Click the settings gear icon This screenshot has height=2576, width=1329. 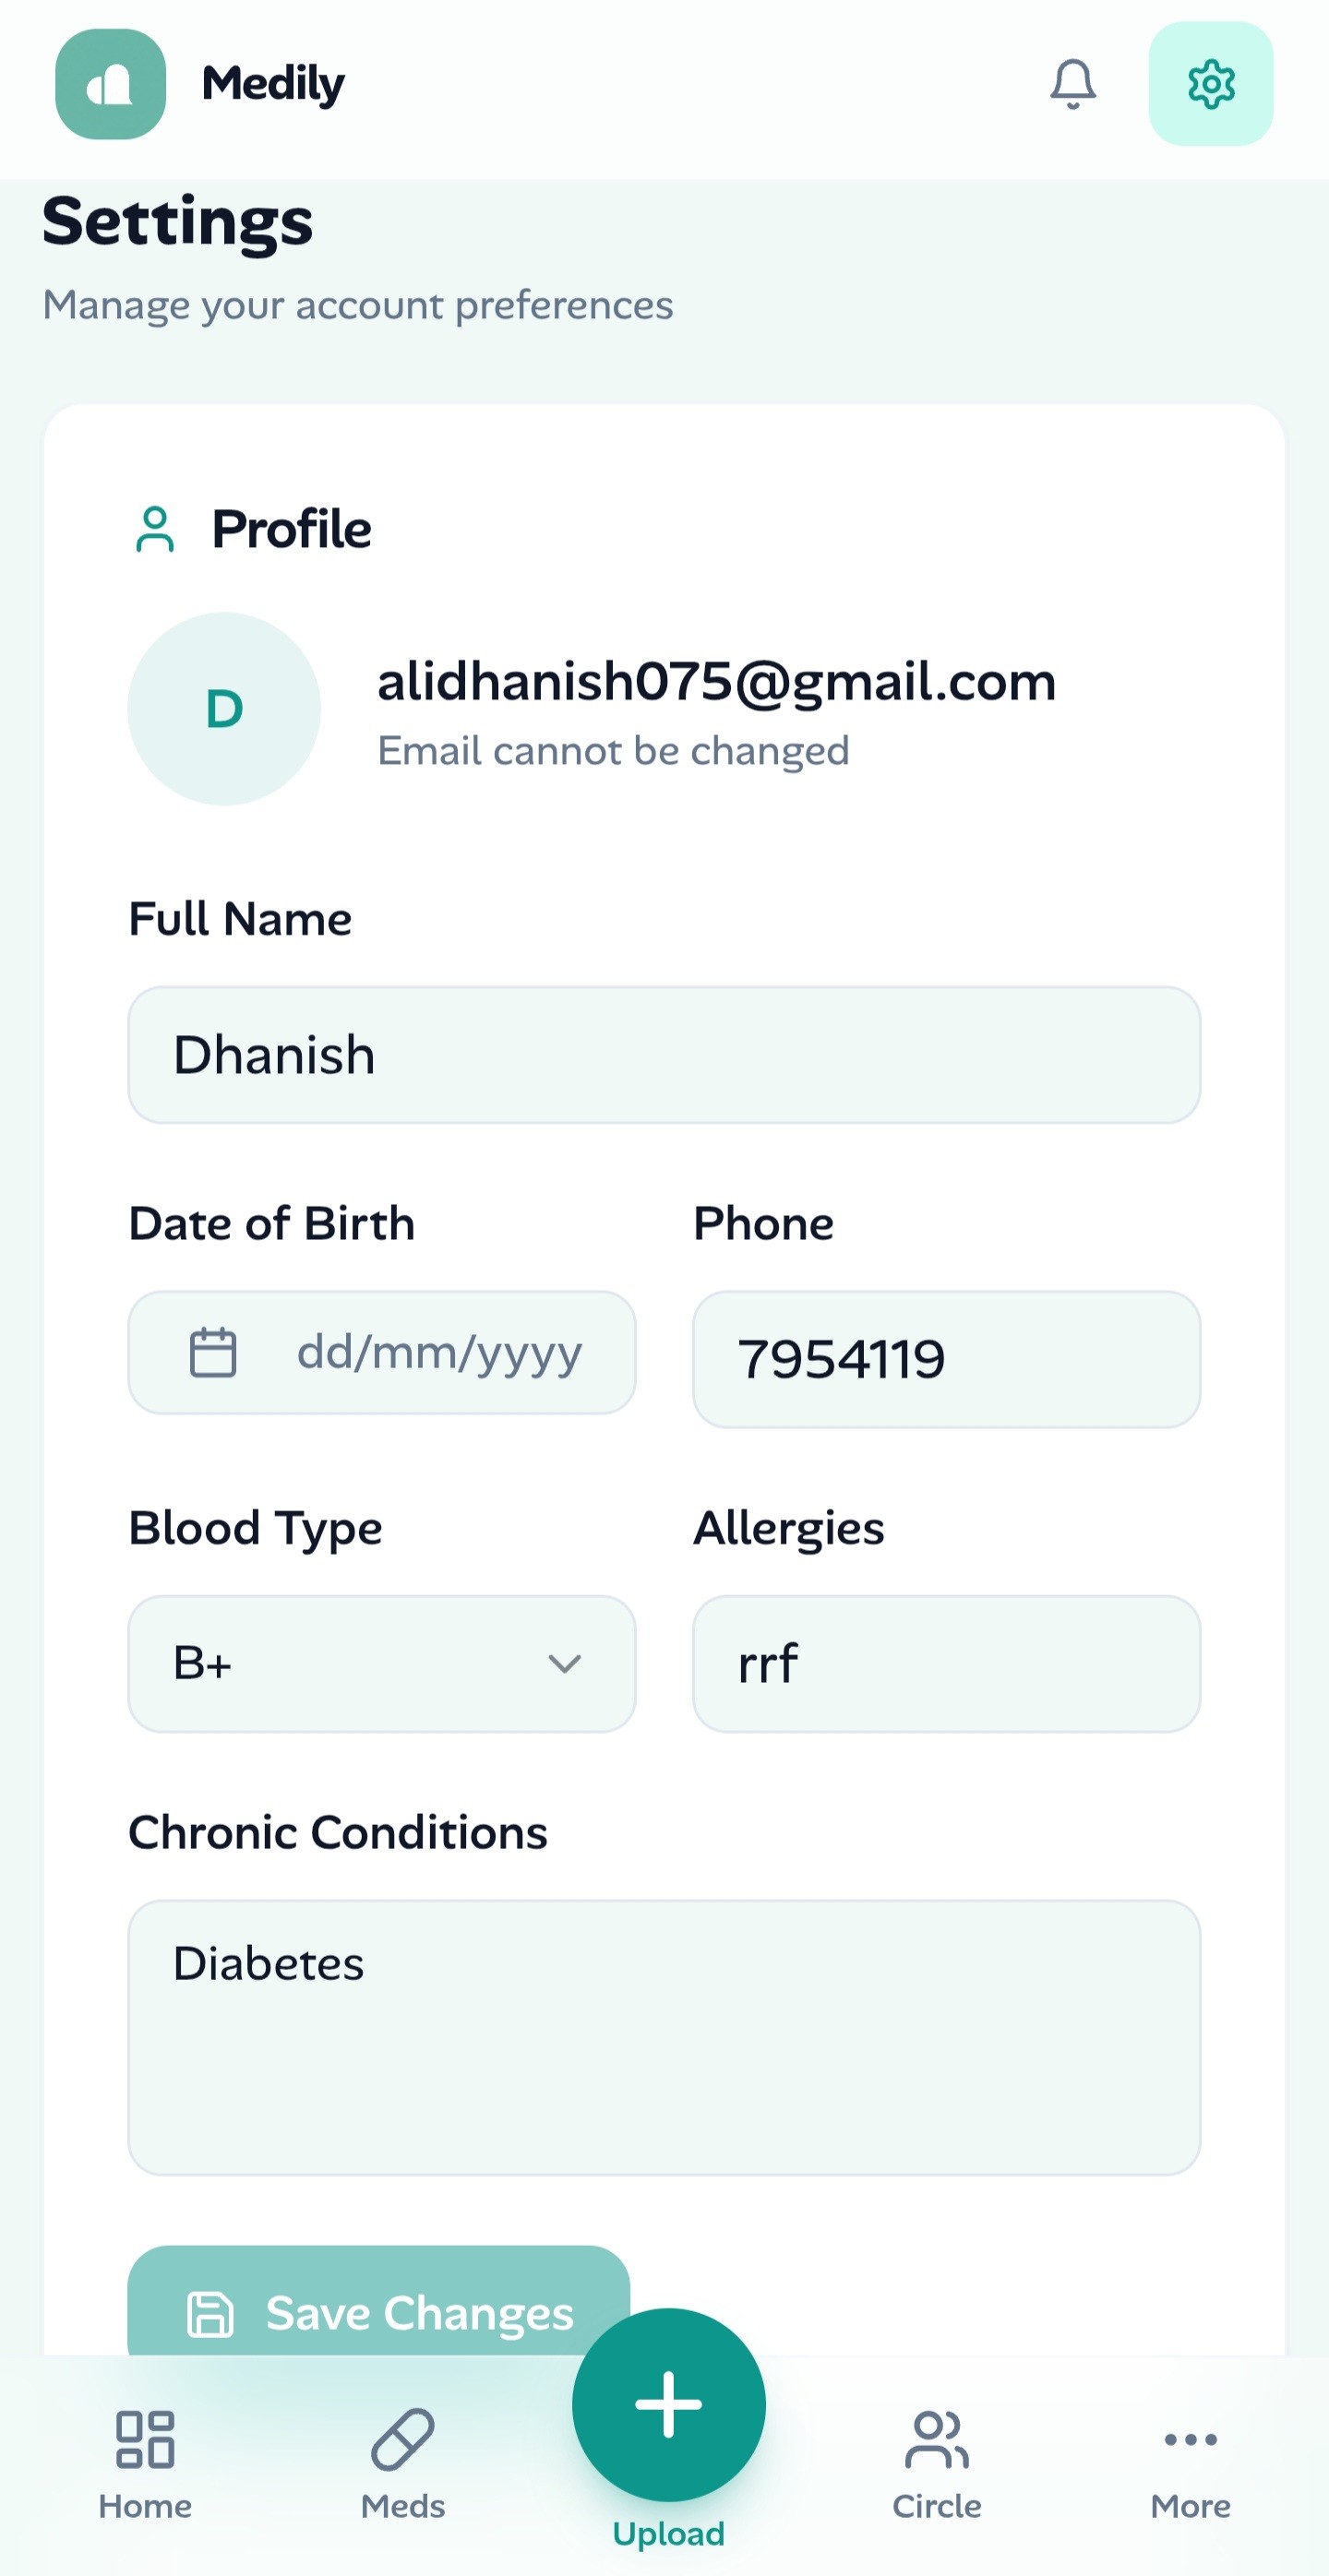[1210, 84]
